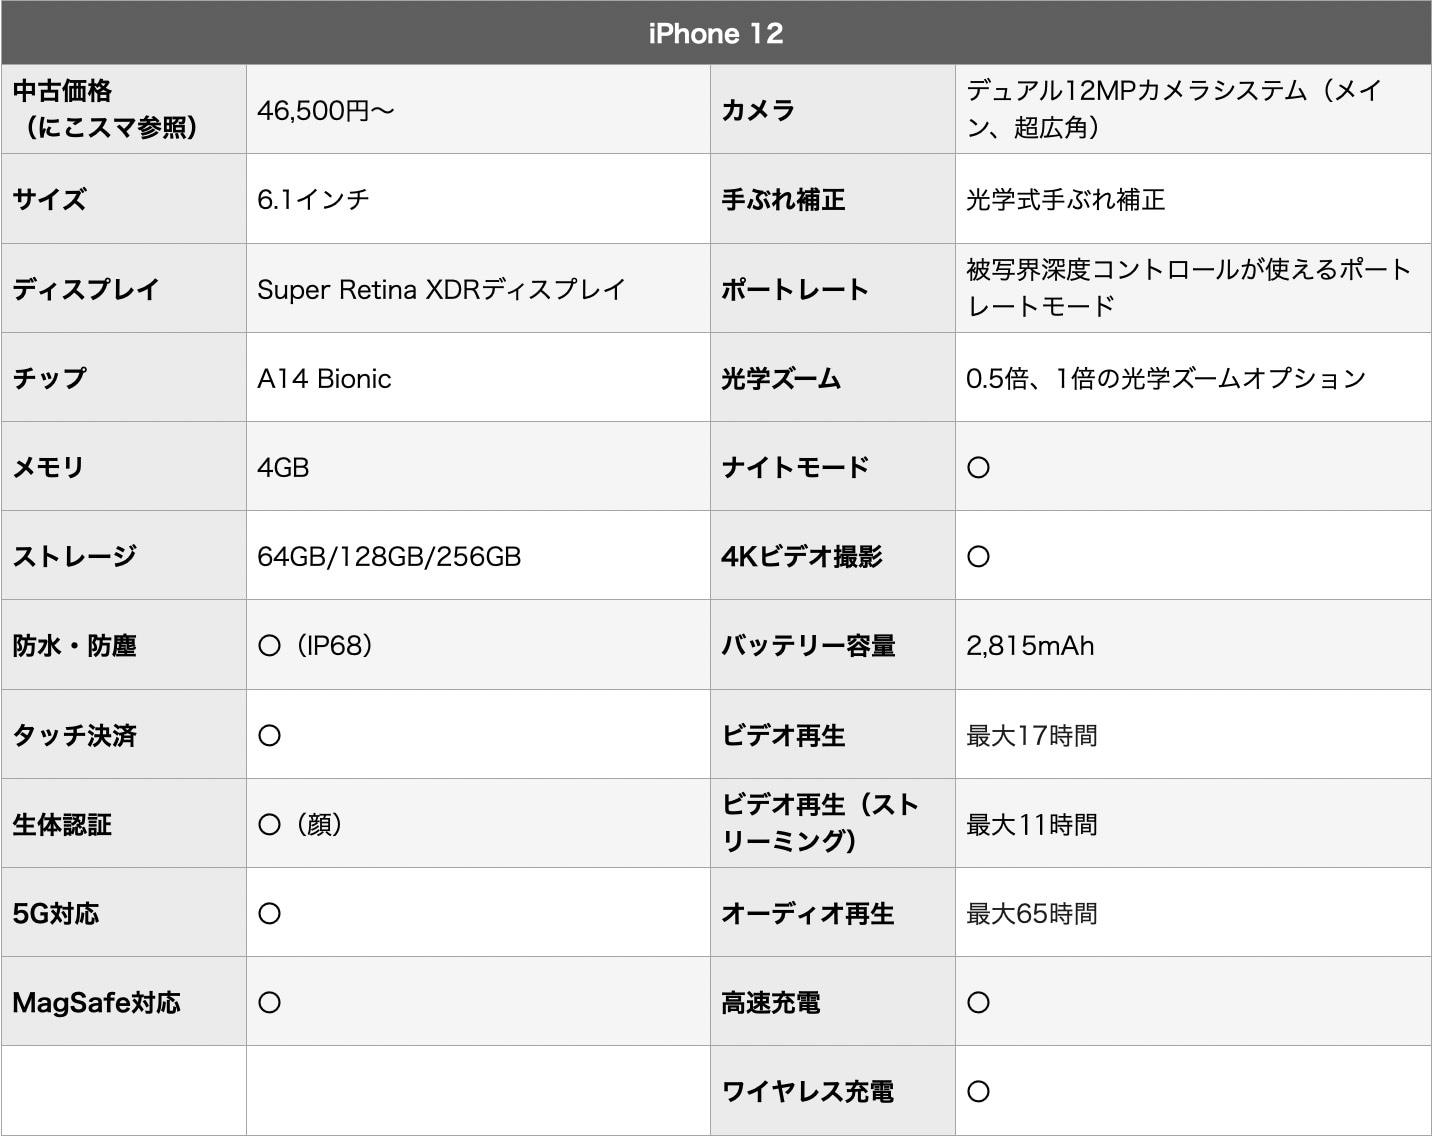1434x1138 pixels.
Task: Select the ストレージ label cell
Action: [x=124, y=556]
